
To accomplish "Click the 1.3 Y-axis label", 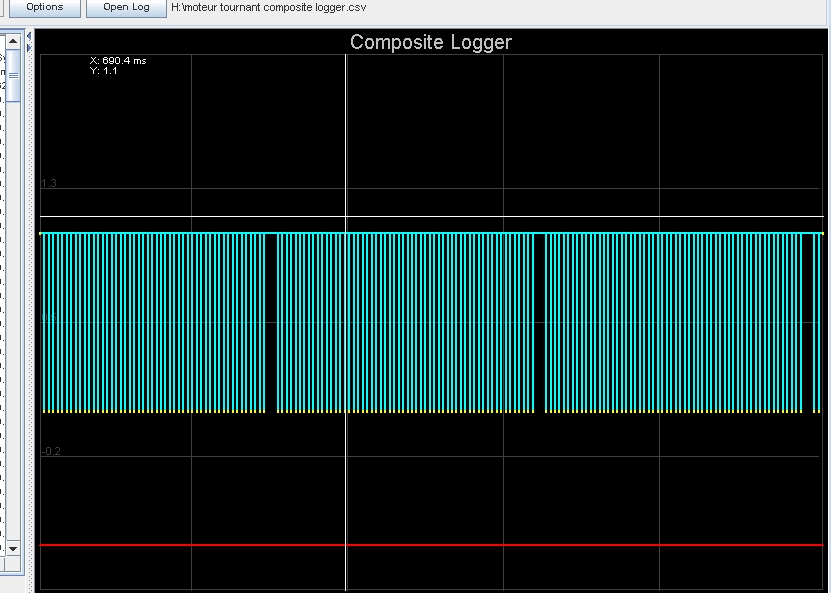I will (49, 183).
